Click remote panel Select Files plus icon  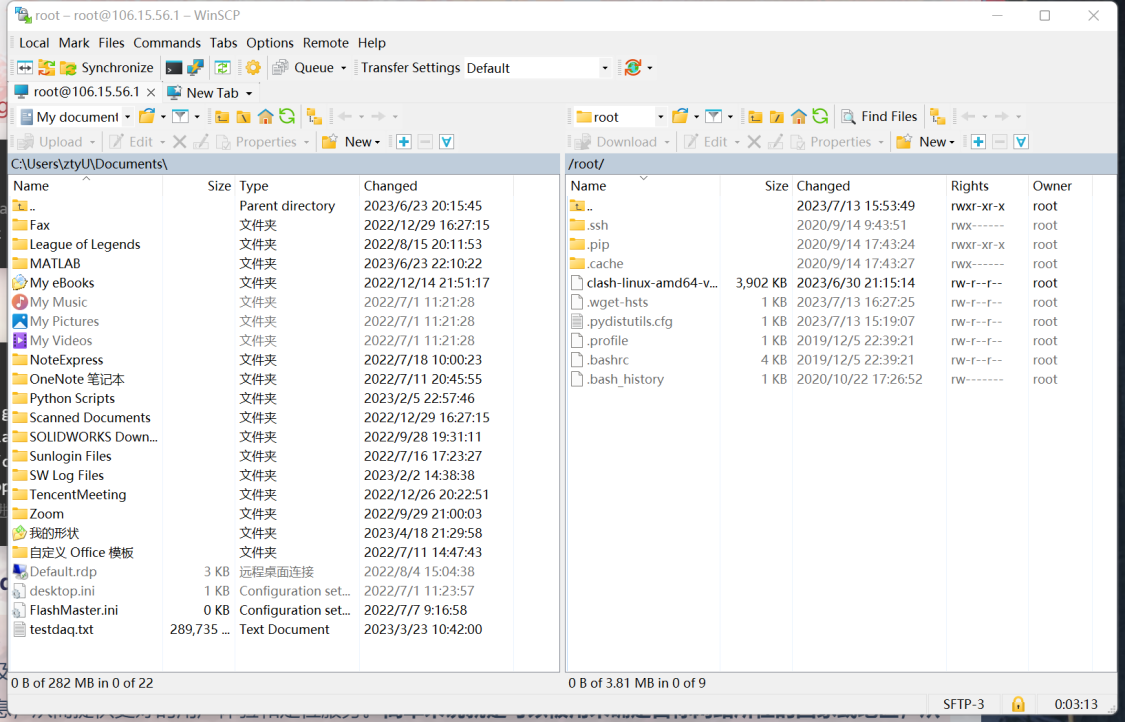[978, 141]
